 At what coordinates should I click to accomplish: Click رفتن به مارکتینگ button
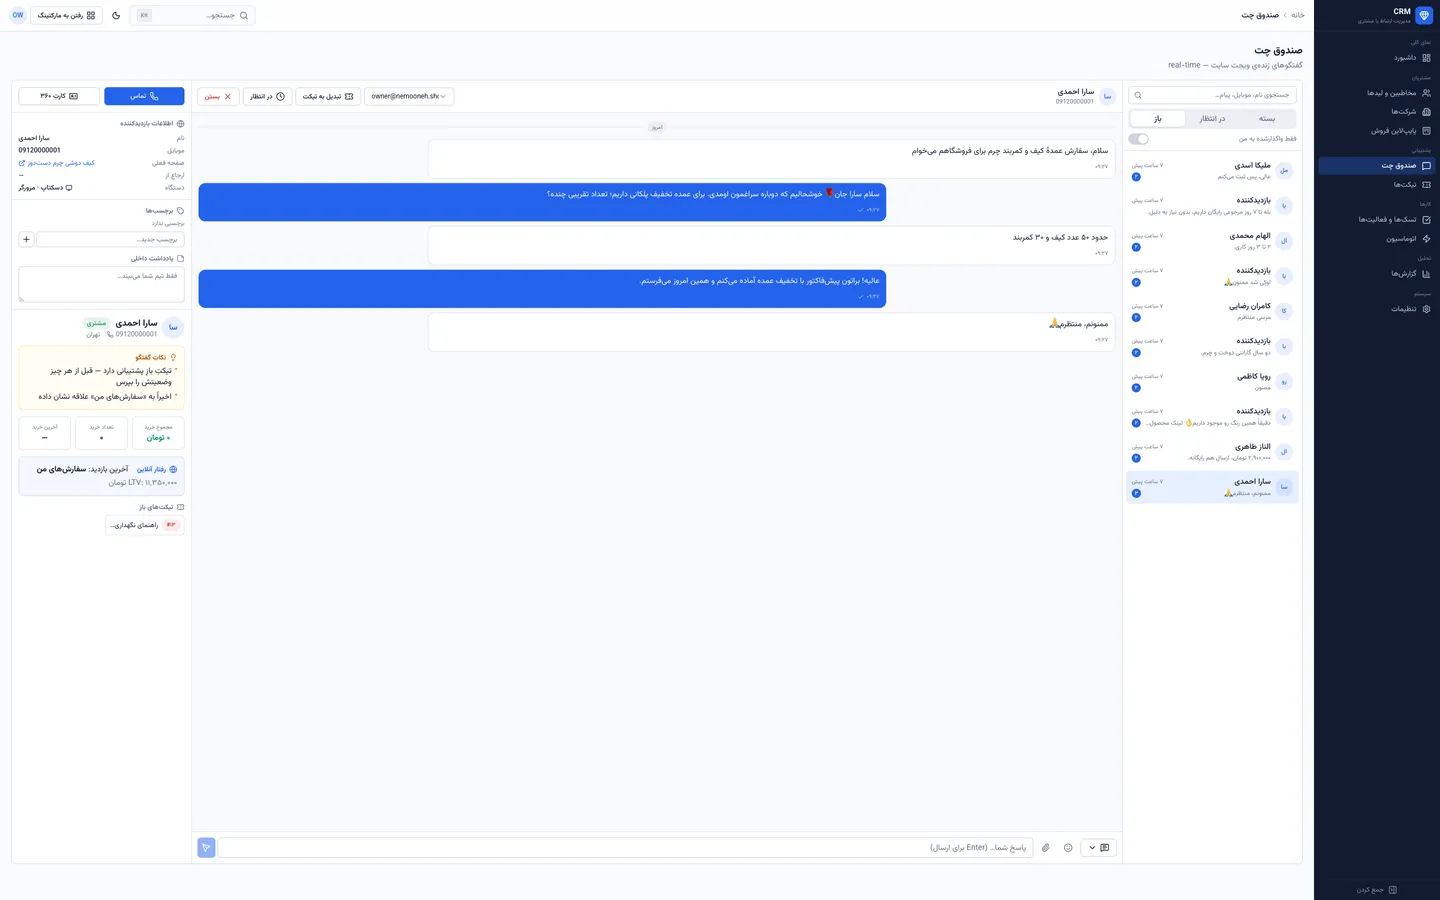(66, 15)
